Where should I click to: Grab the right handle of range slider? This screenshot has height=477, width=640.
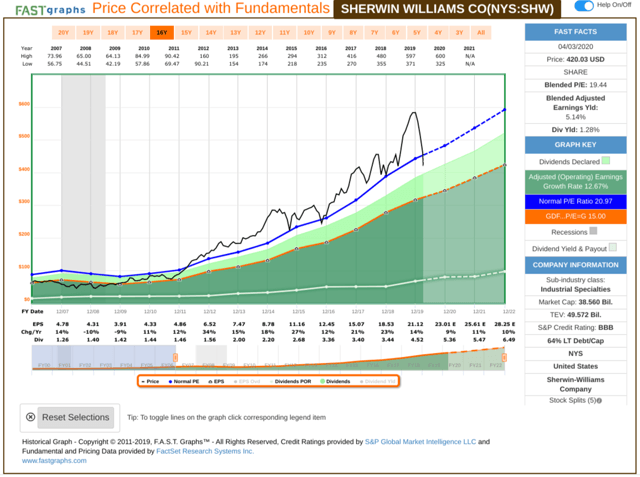[504, 357]
